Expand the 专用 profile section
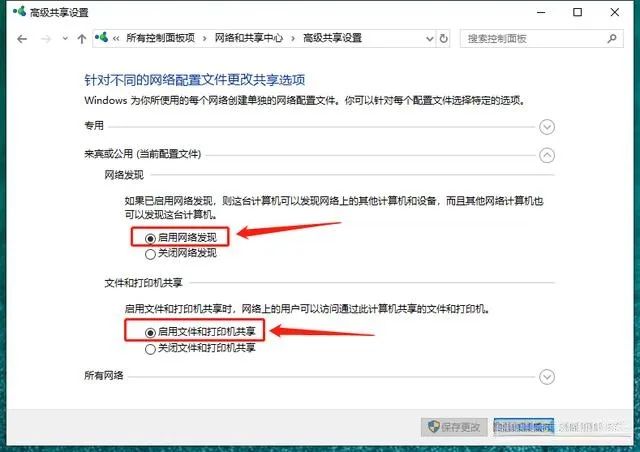The image size is (640, 452). pos(547,127)
